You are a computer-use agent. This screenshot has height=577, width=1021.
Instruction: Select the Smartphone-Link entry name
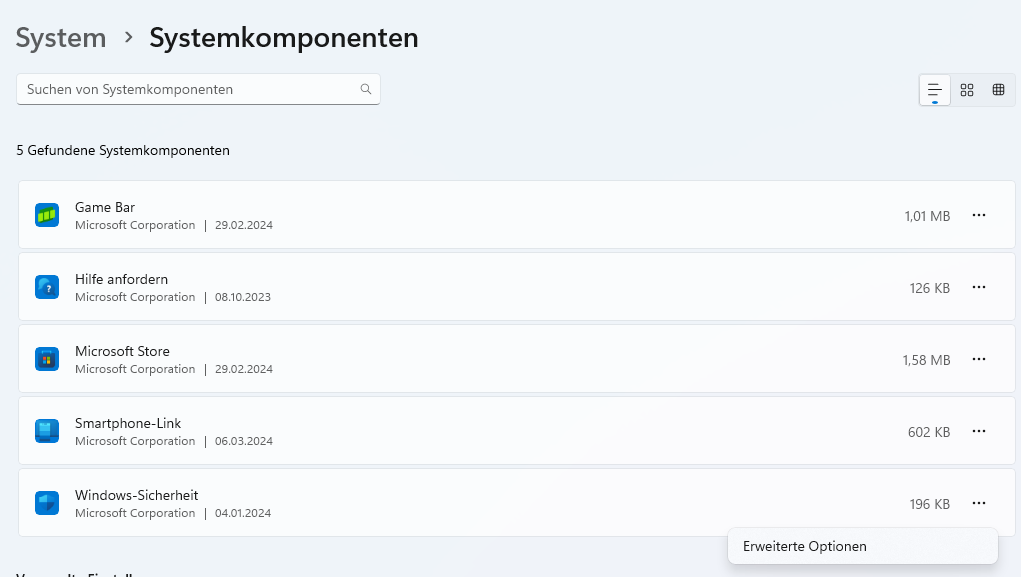(128, 423)
